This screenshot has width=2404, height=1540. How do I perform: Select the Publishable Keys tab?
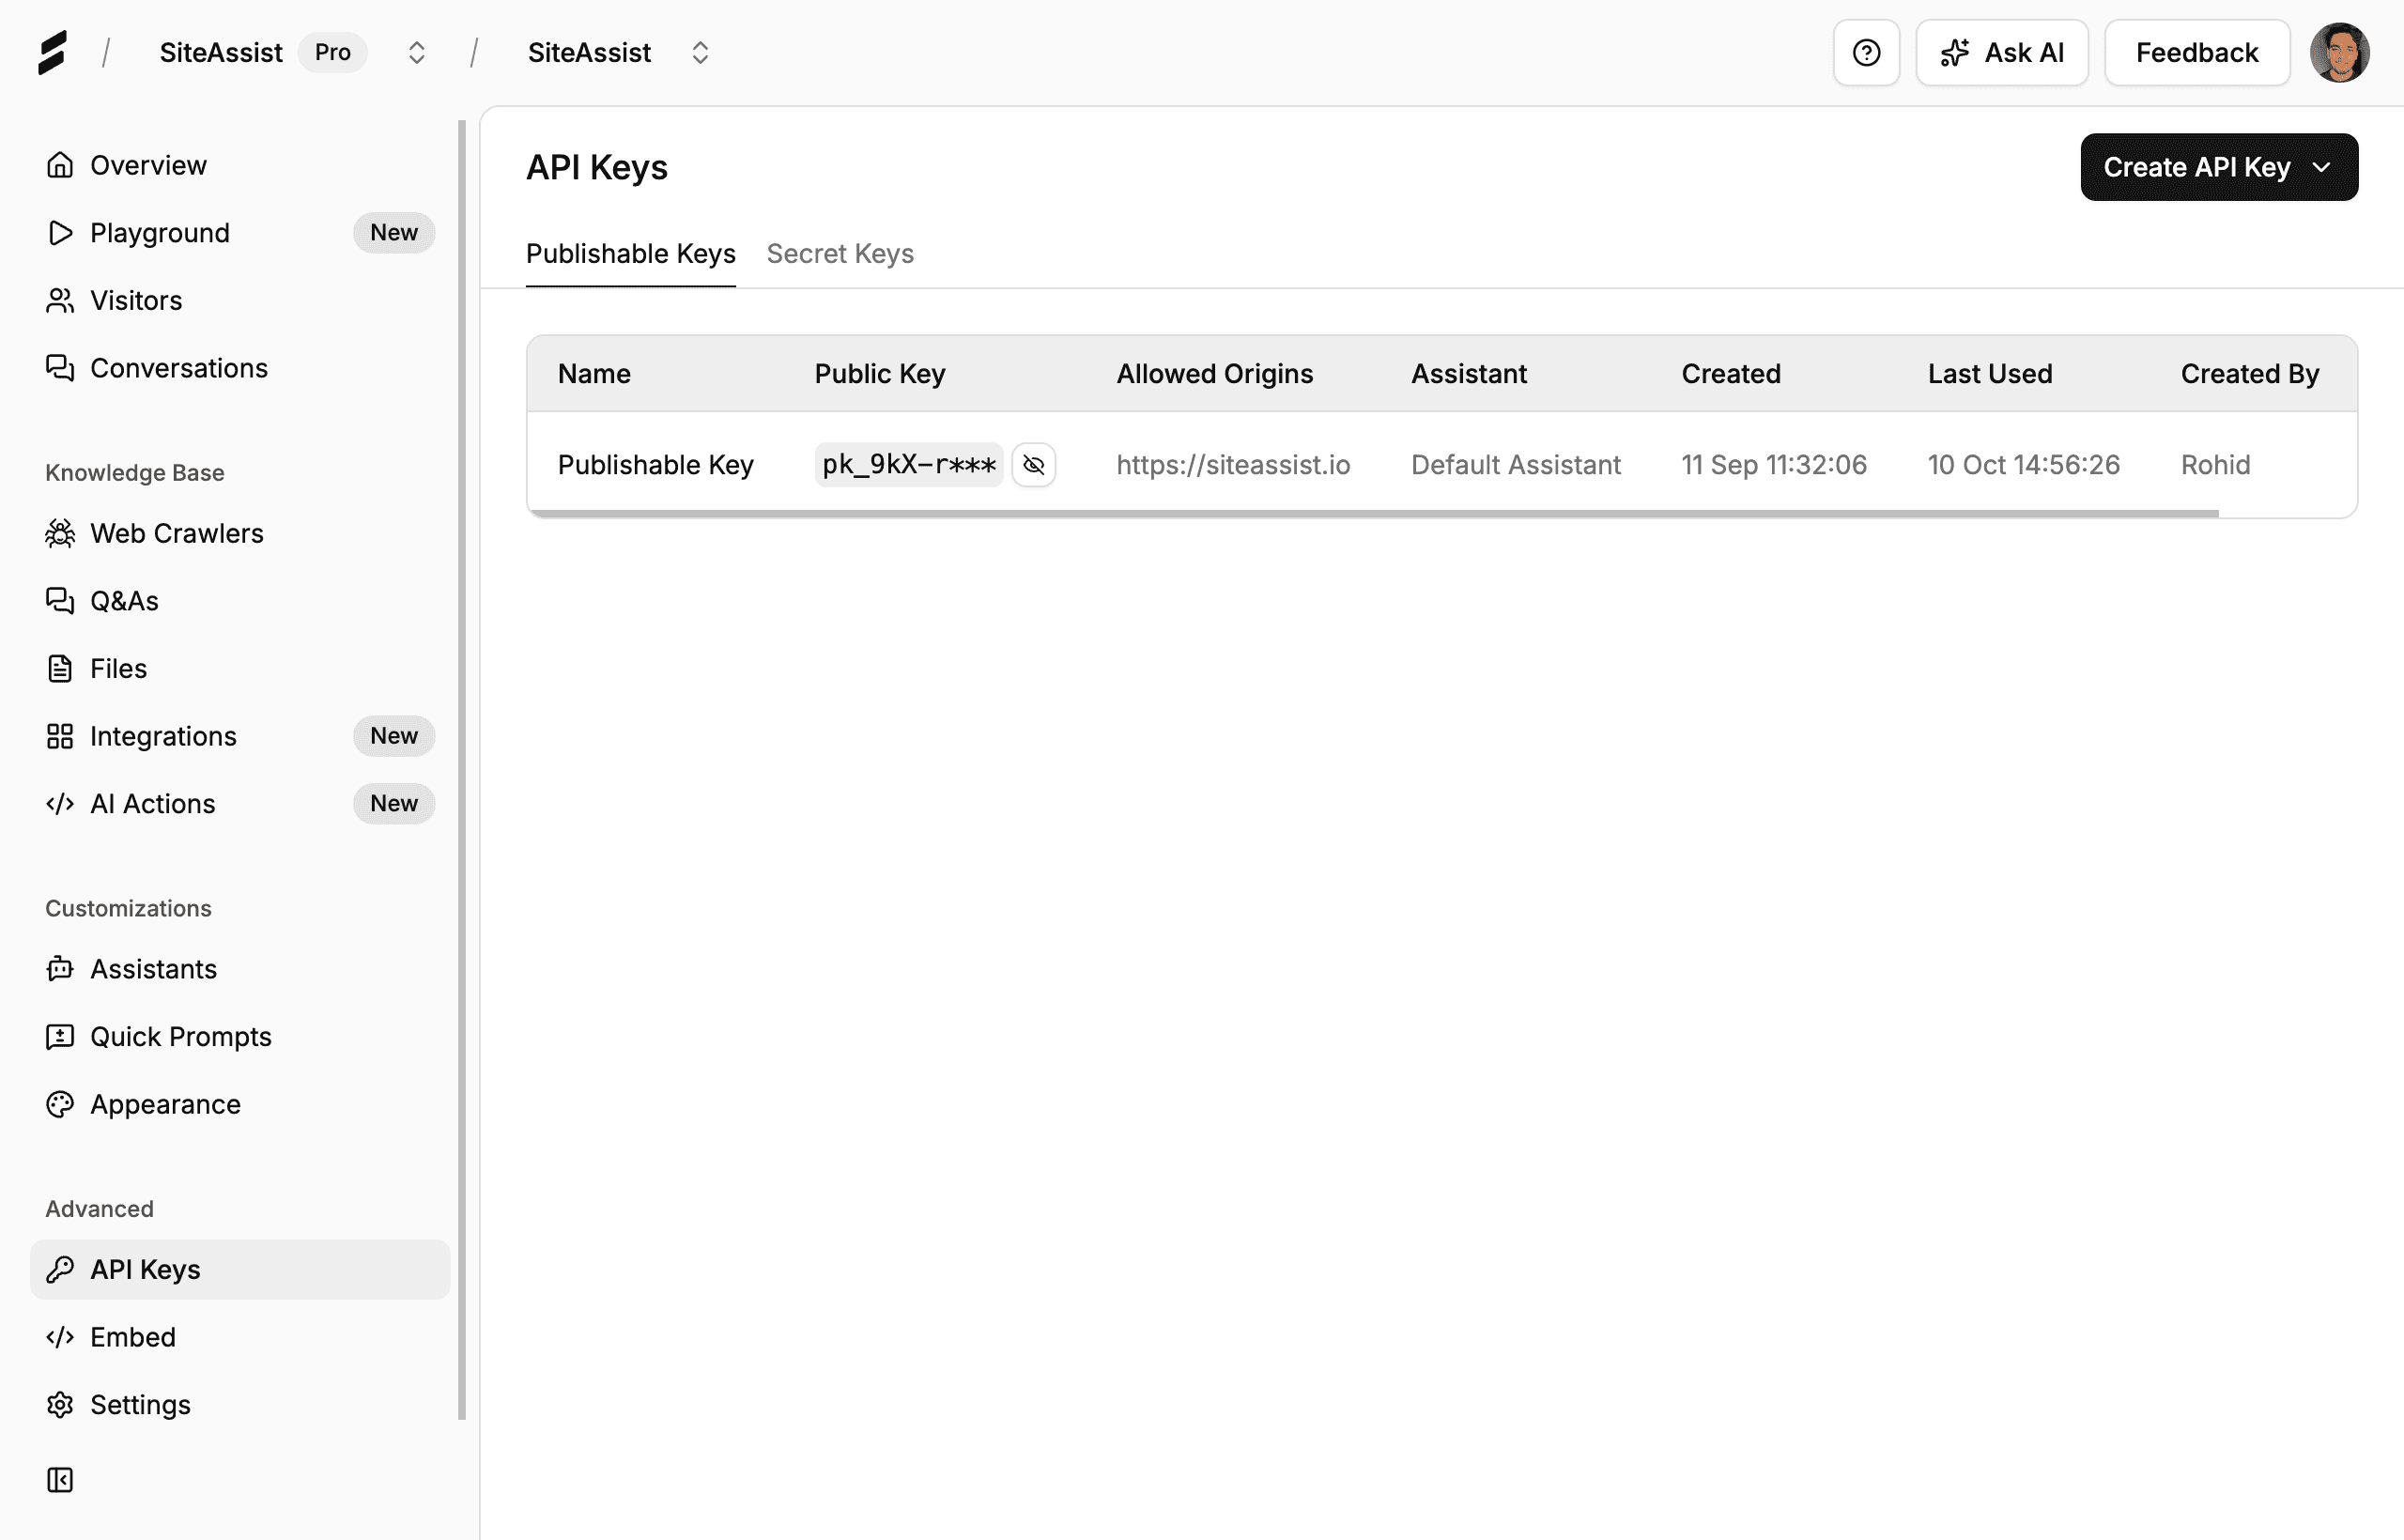(630, 254)
